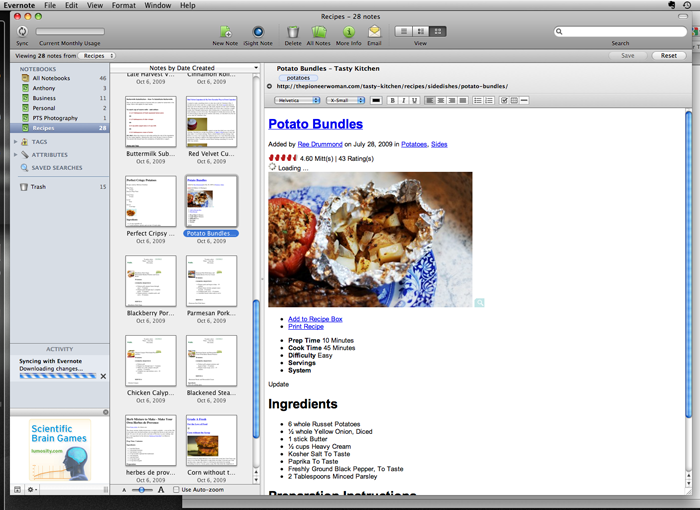Open the Help menu
Image resolution: width=700 pixels, height=510 pixels.
(x=188, y=5)
